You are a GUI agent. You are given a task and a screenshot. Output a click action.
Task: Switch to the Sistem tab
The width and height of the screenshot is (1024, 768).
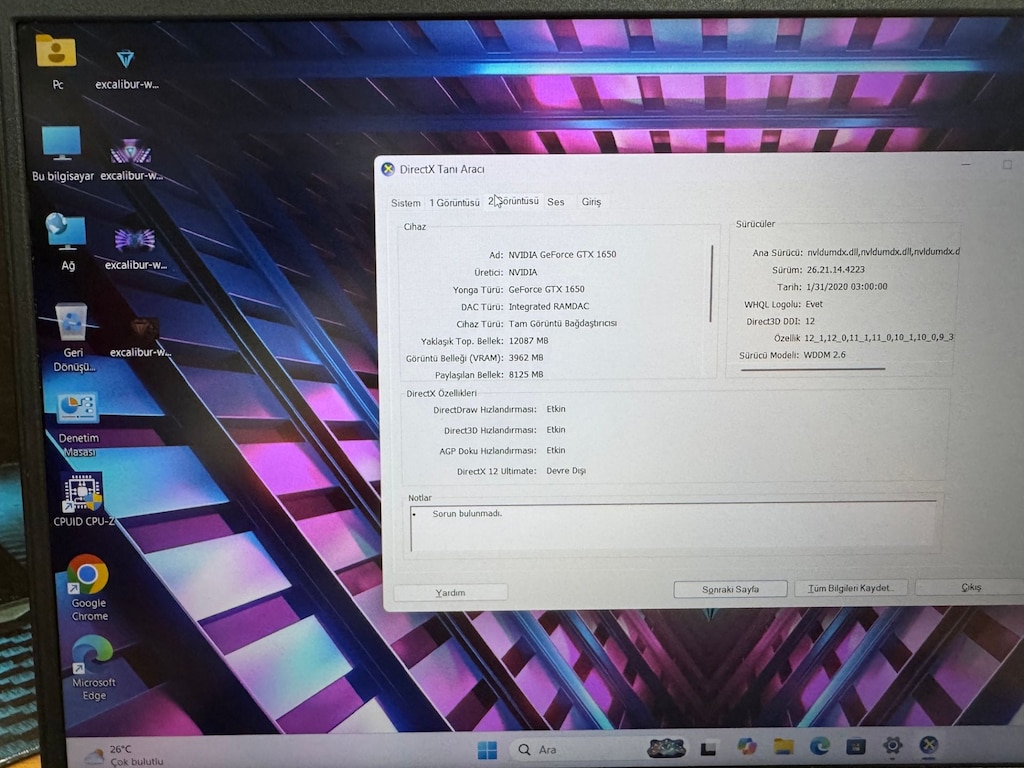coord(406,203)
